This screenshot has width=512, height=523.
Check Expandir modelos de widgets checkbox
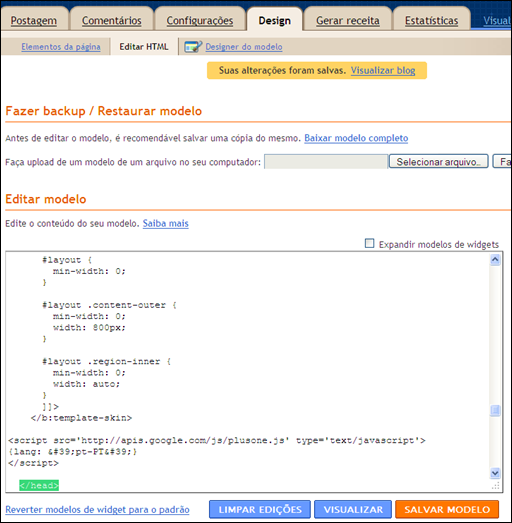pos(369,243)
